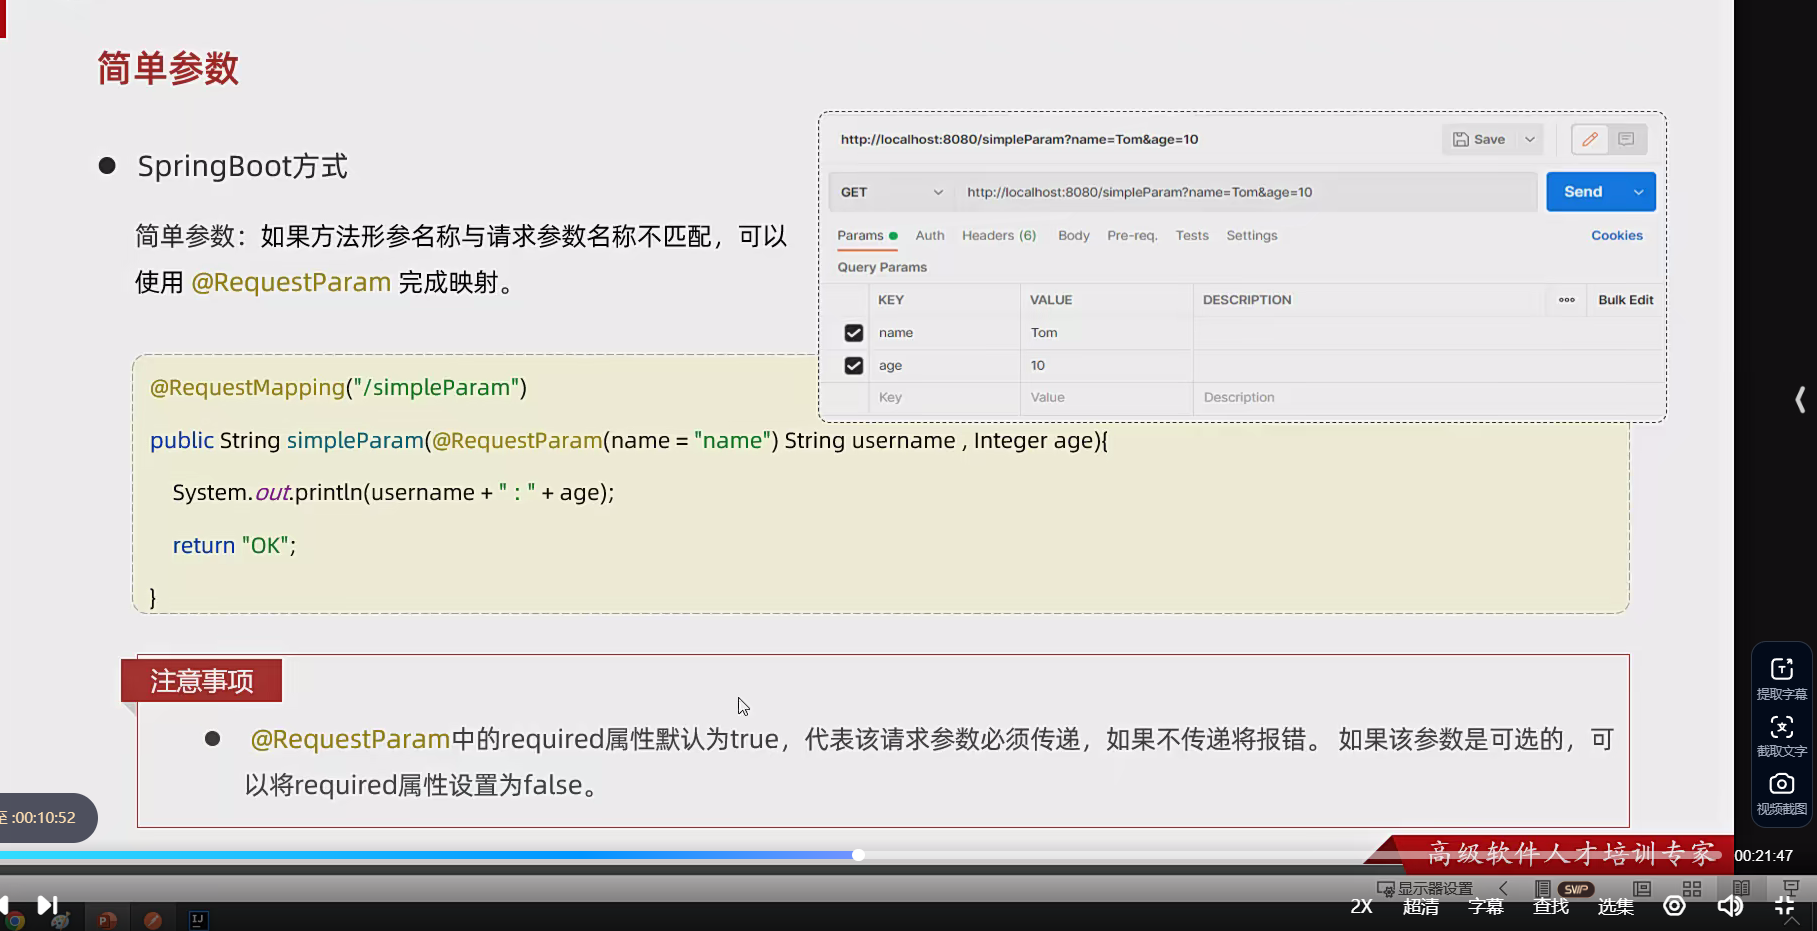Viewport: 1817px width, 931px height.
Task: Click the empty Key input field
Action: coord(944,398)
